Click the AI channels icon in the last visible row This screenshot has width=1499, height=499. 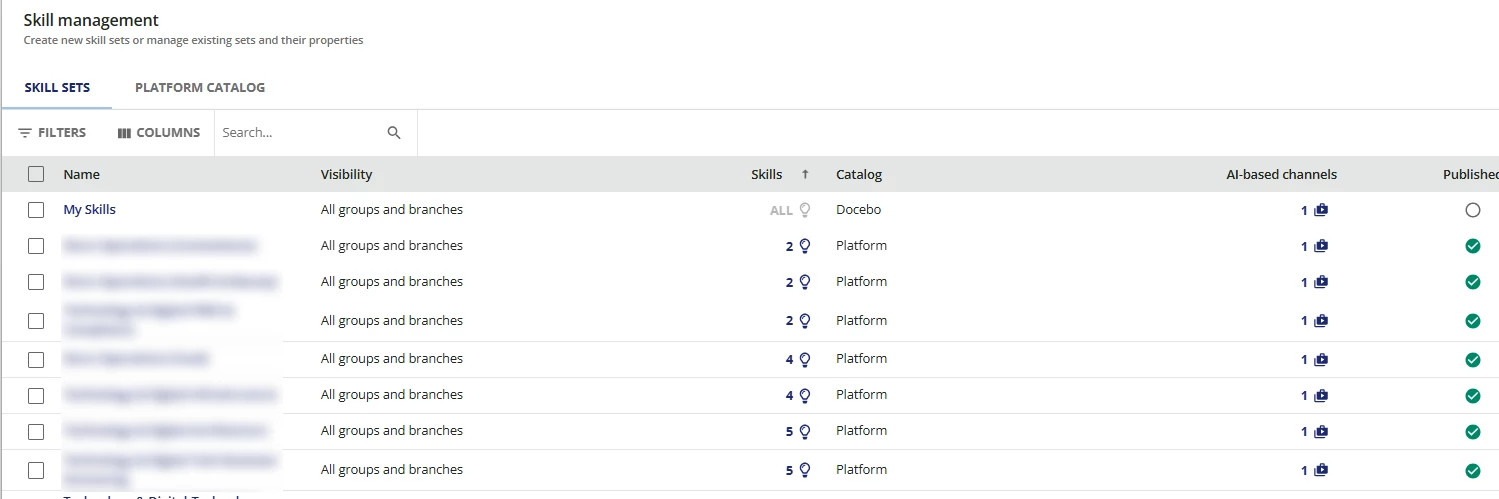1321,470
